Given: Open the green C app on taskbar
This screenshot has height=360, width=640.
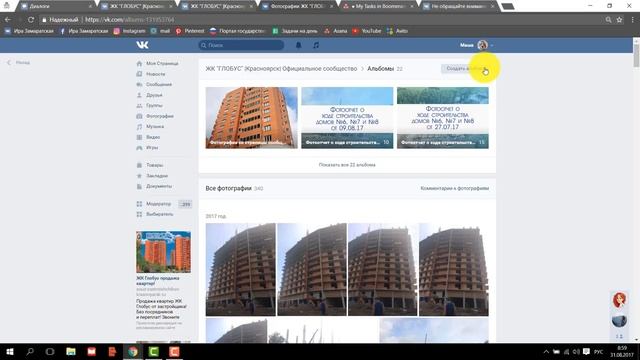Looking at the screenshot, I should (153, 351).
